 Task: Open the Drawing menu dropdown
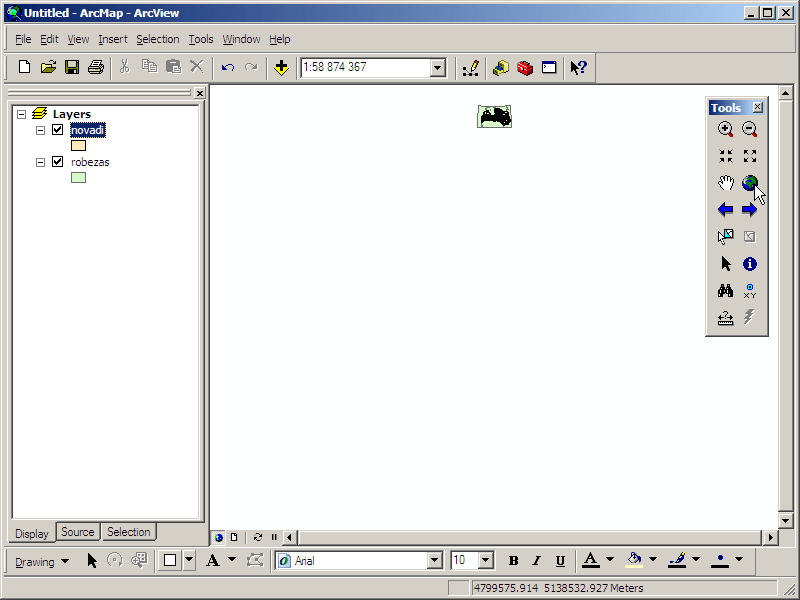tap(42, 561)
